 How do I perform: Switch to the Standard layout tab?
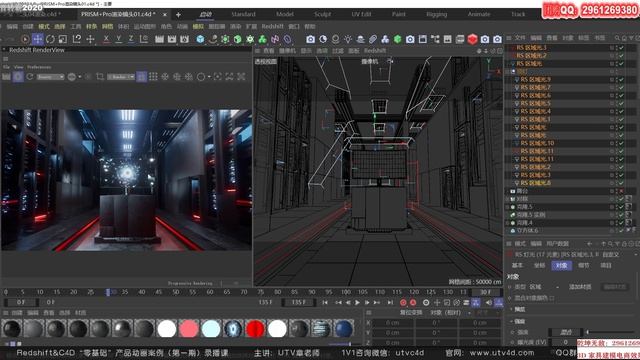point(243,14)
